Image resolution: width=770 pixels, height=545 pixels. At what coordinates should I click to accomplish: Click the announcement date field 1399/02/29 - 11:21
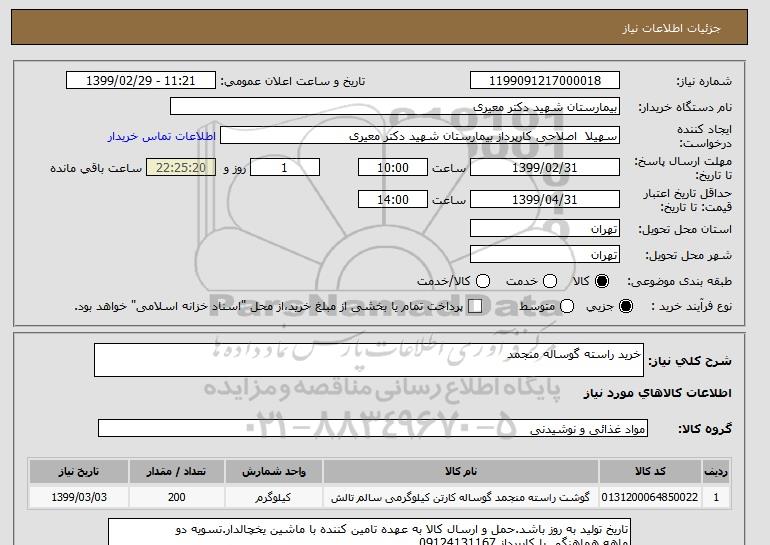click(141, 81)
